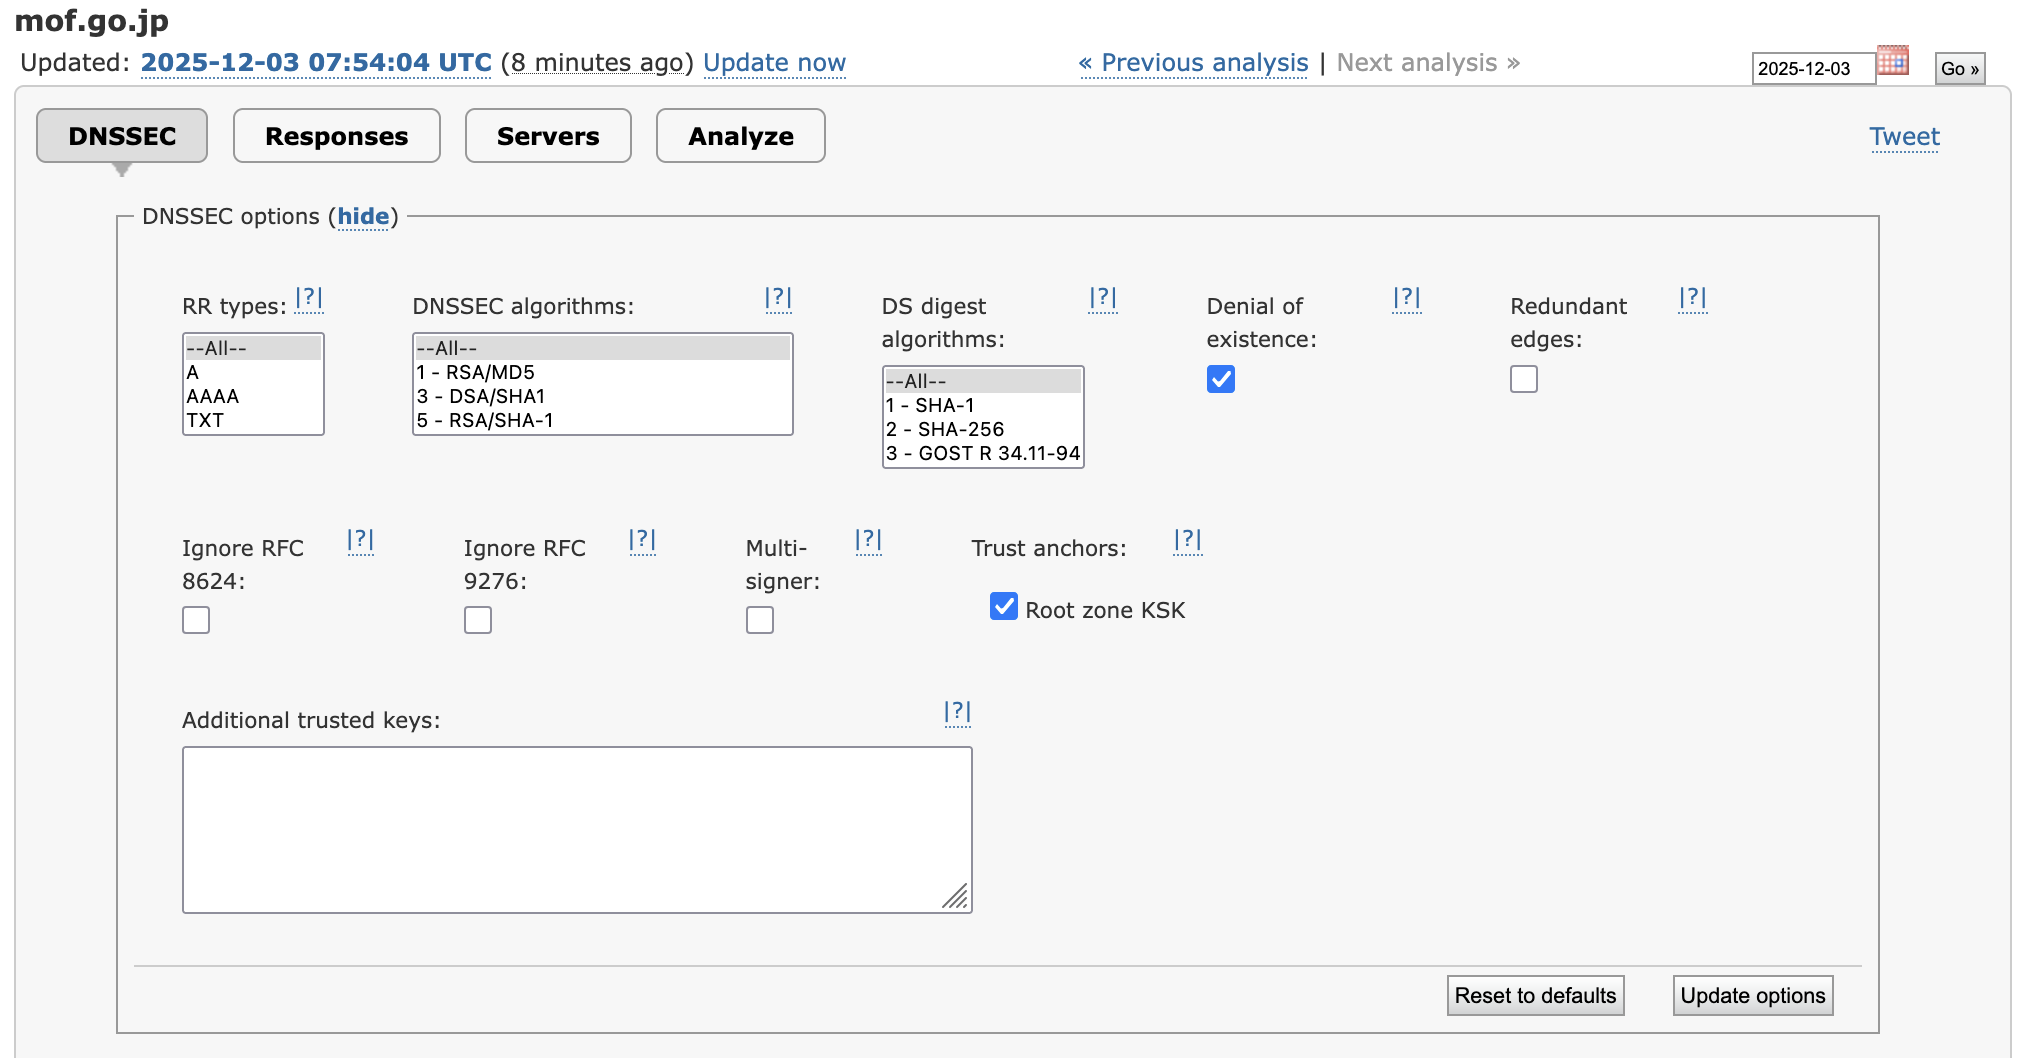The width and height of the screenshot is (2018, 1058).
Task: Click the Tweet link
Action: point(1905,137)
